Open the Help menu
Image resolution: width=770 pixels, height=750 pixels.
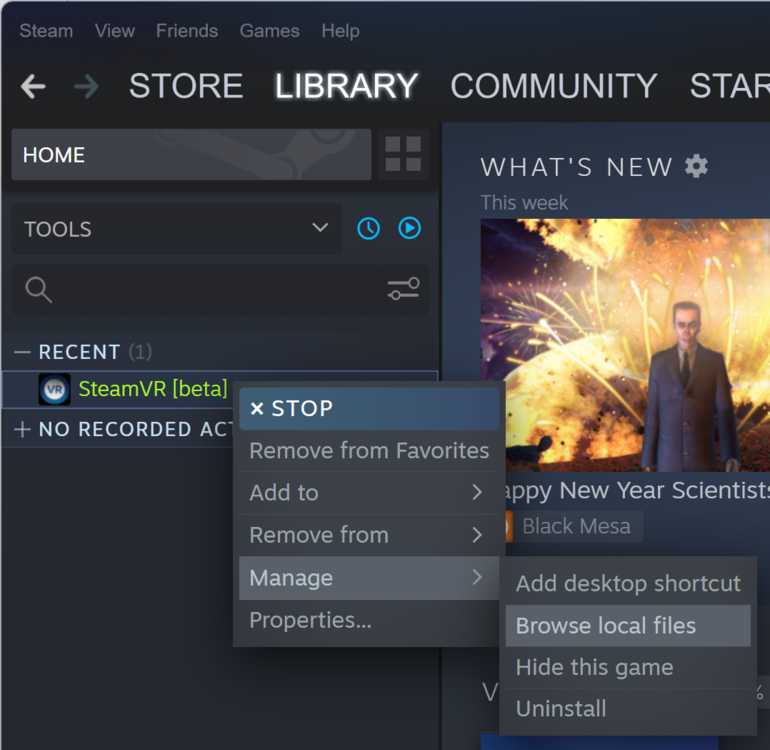[340, 31]
